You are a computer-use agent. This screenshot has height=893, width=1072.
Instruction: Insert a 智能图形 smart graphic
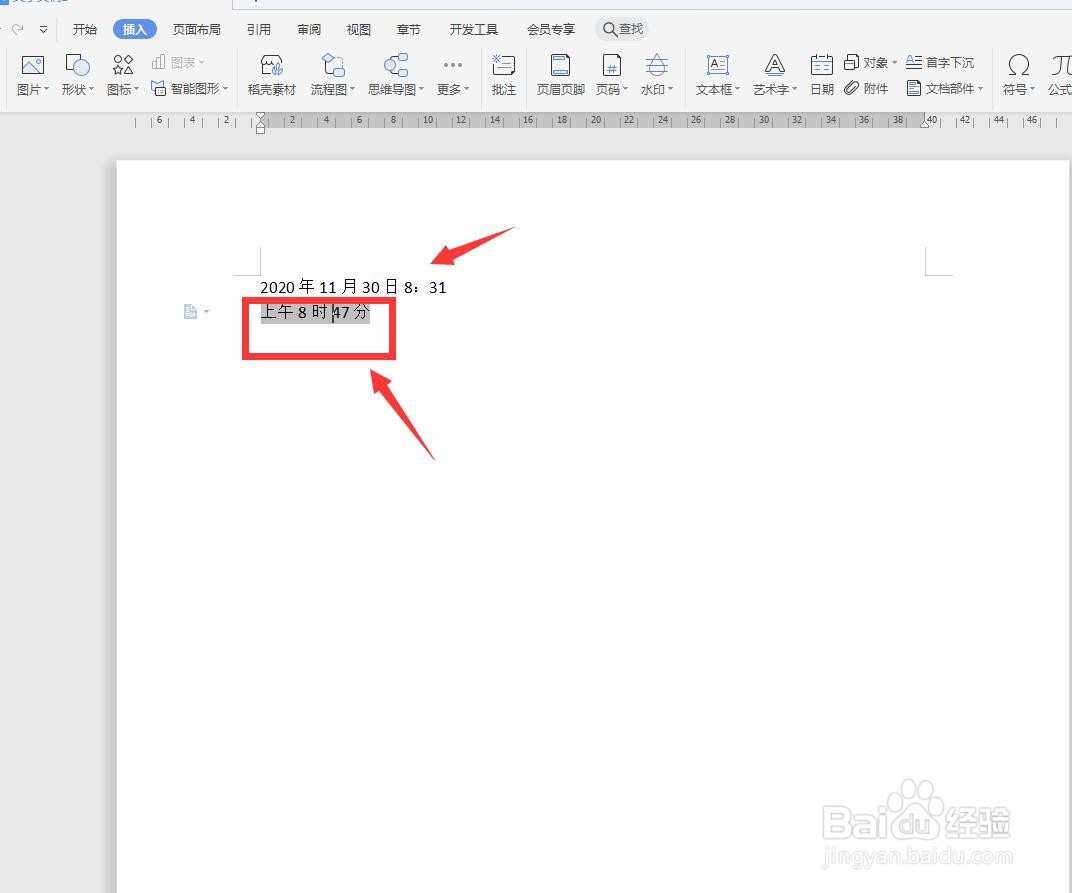(189, 89)
